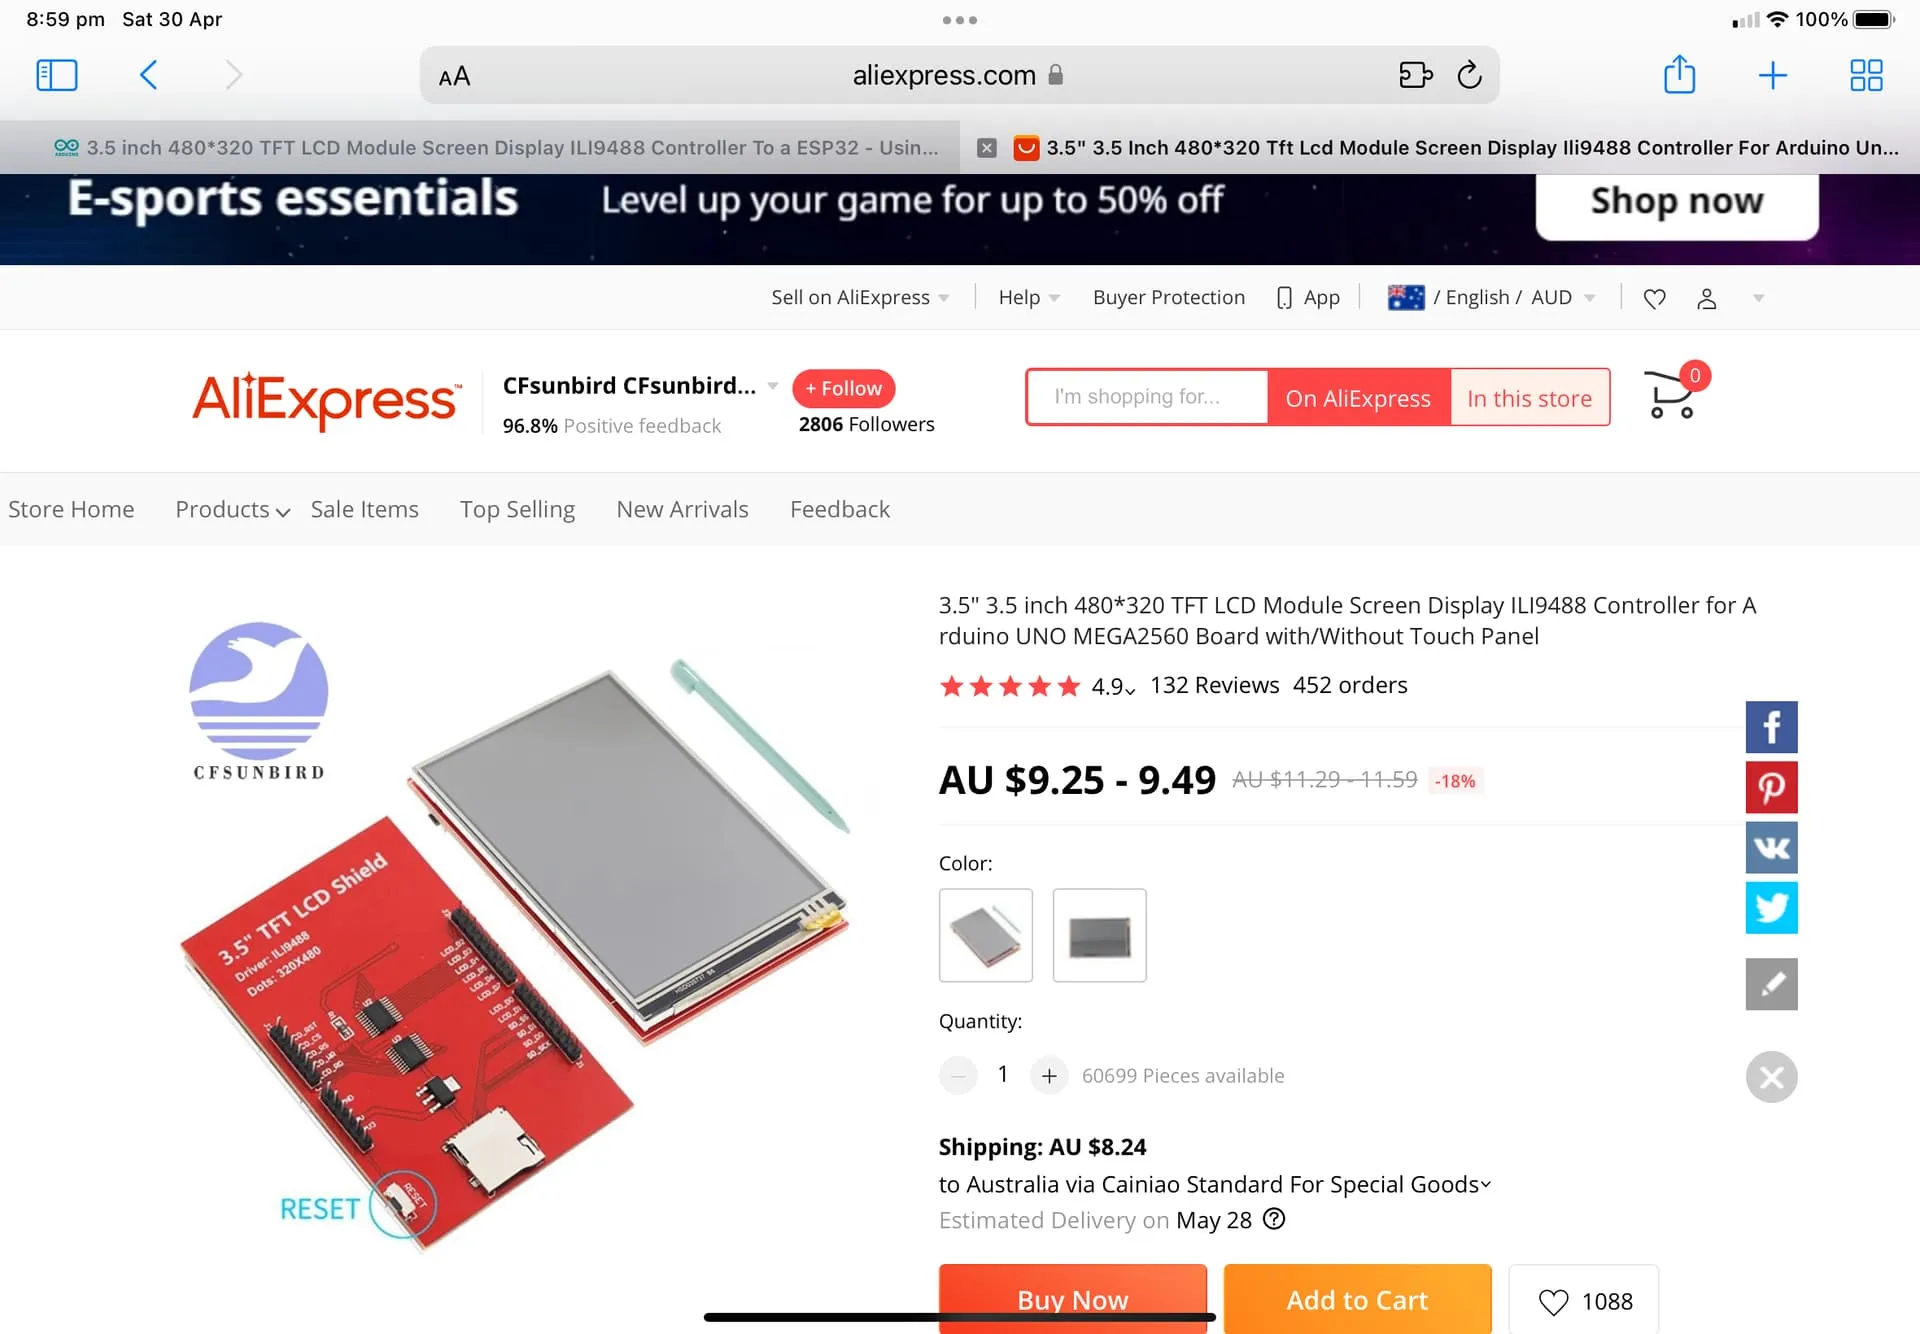Expand shipping method options for Cainiao
1920x1334 pixels.
[1214, 1184]
